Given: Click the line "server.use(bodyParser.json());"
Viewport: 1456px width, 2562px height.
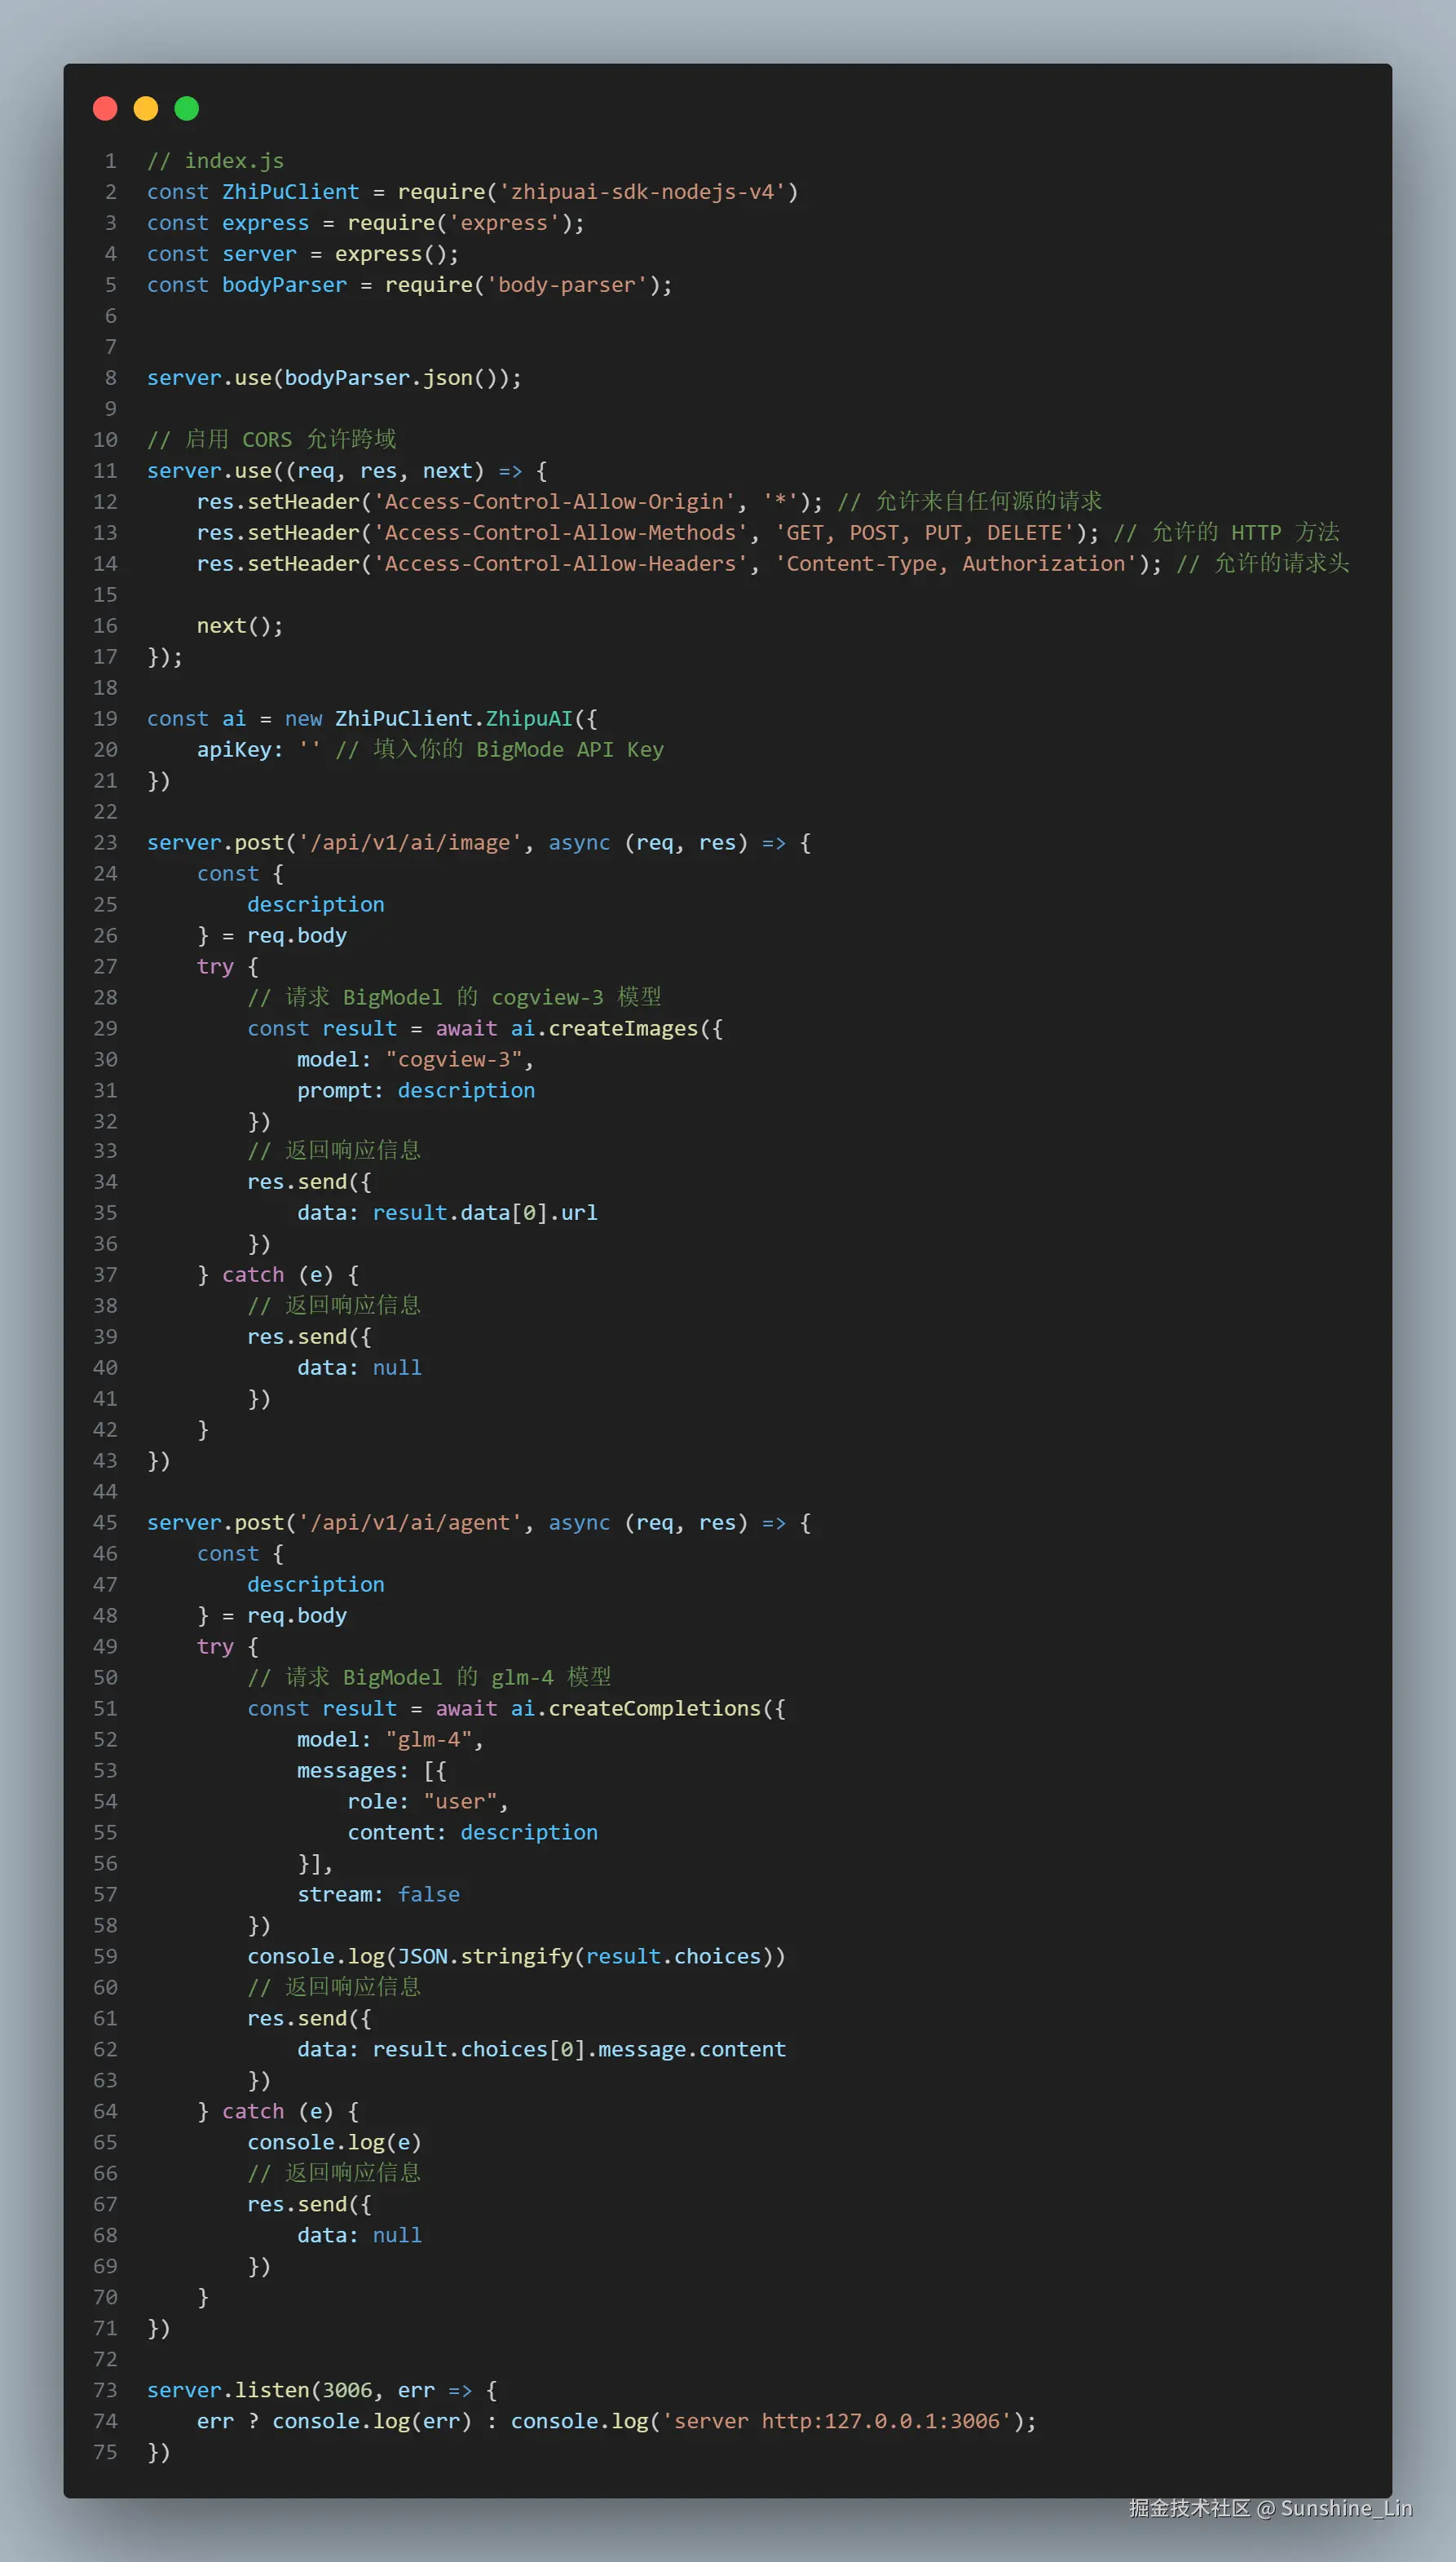Looking at the screenshot, I should click(x=334, y=378).
